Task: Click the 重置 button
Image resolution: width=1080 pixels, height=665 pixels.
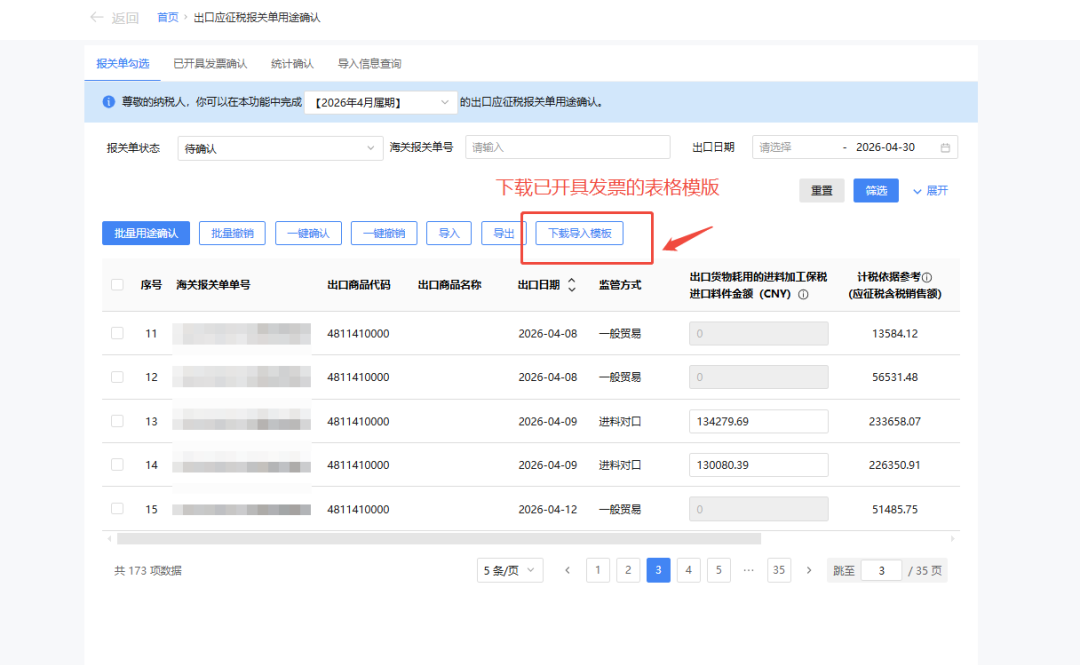Action: click(822, 191)
